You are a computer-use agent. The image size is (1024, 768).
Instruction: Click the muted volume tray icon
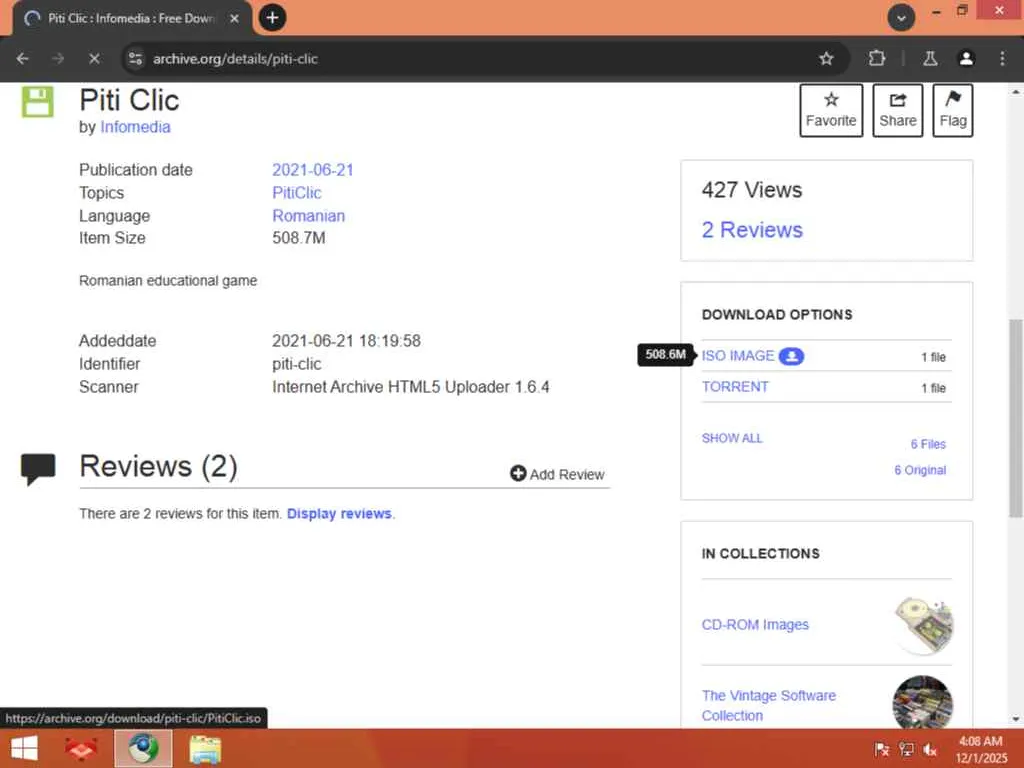(930, 749)
